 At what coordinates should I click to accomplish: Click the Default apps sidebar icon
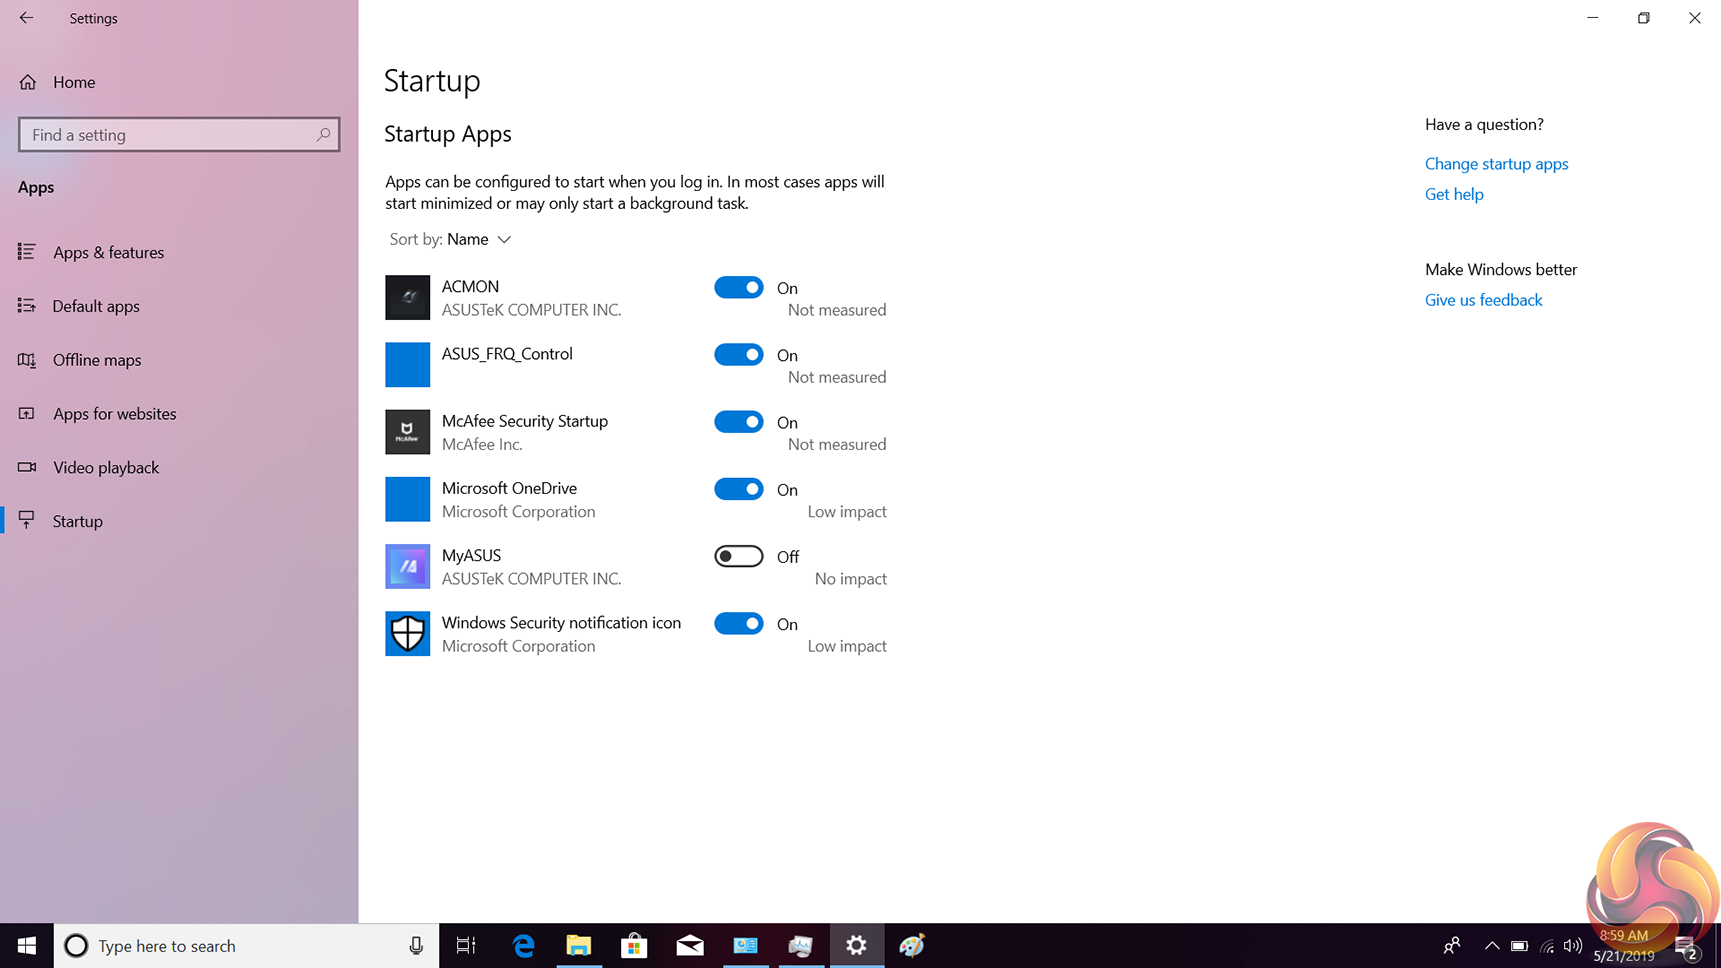[x=27, y=306]
